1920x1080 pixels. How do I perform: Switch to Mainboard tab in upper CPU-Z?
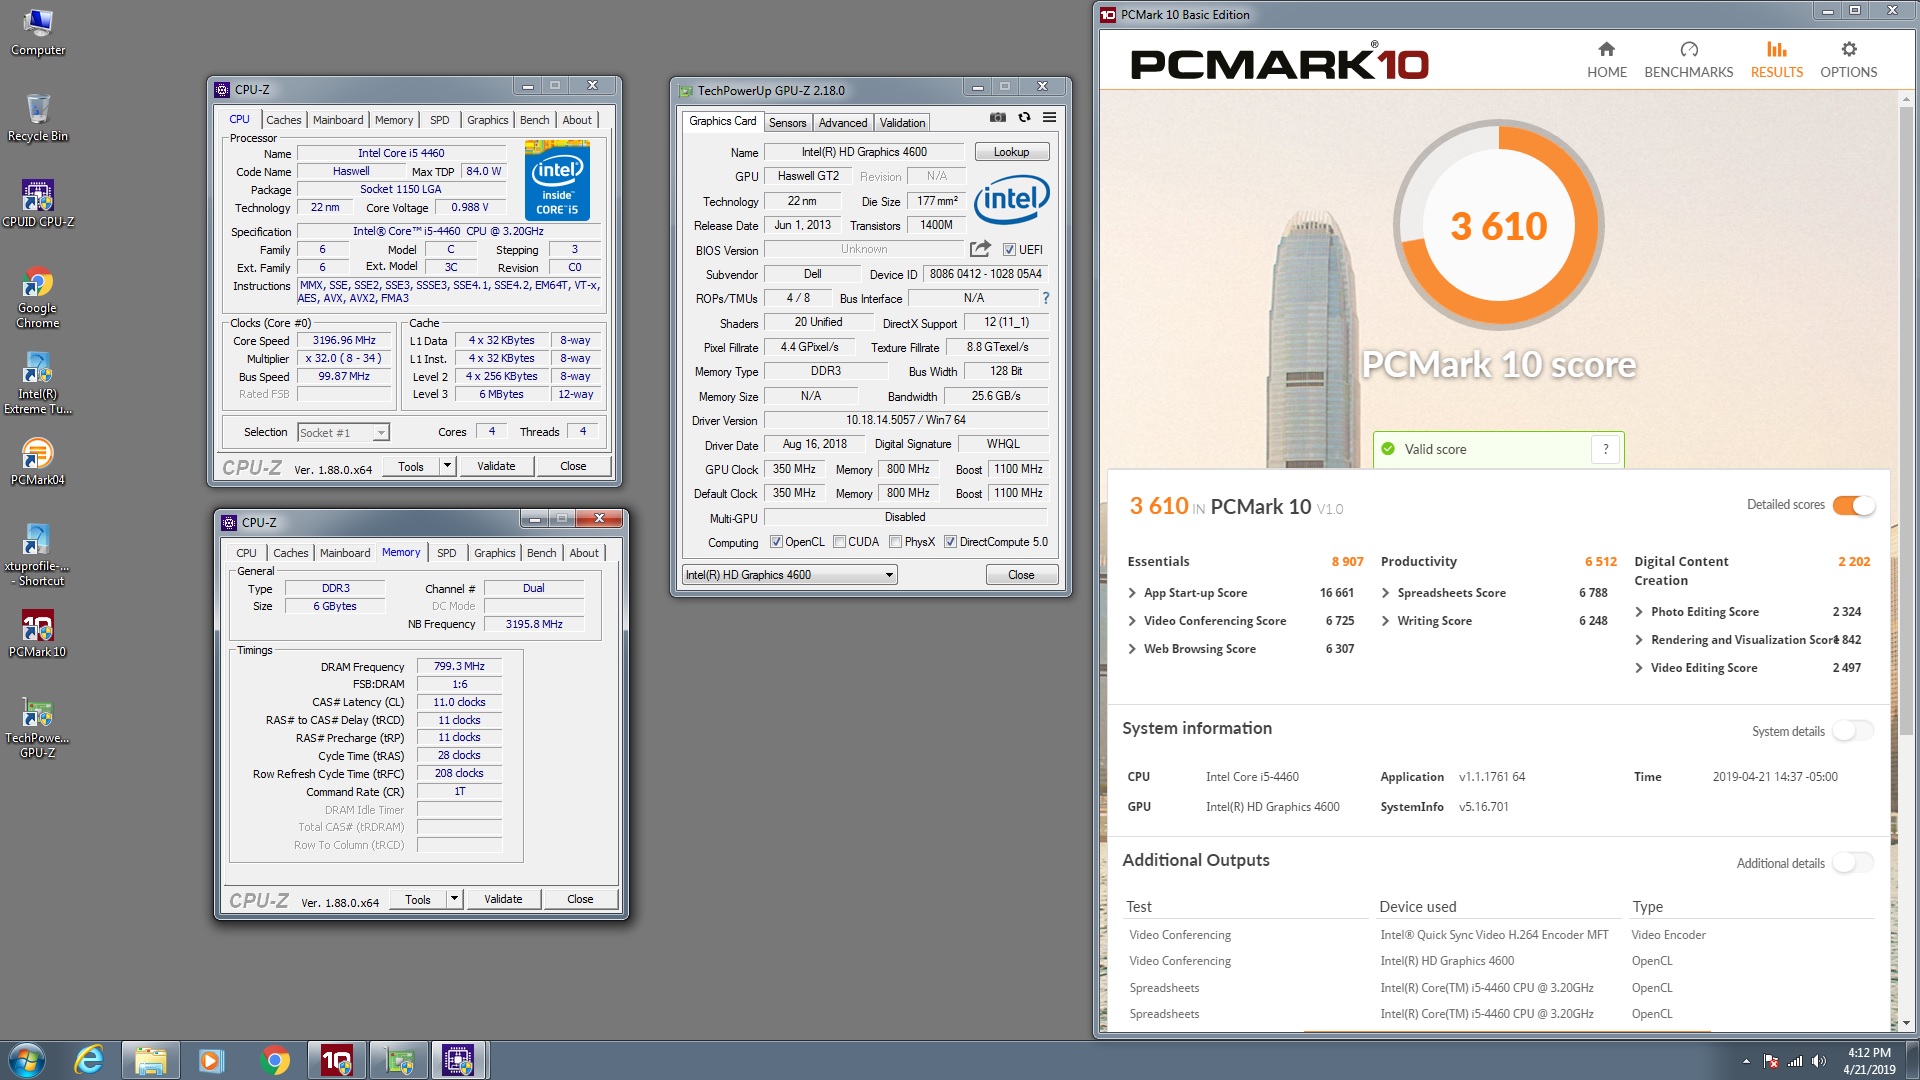click(338, 120)
